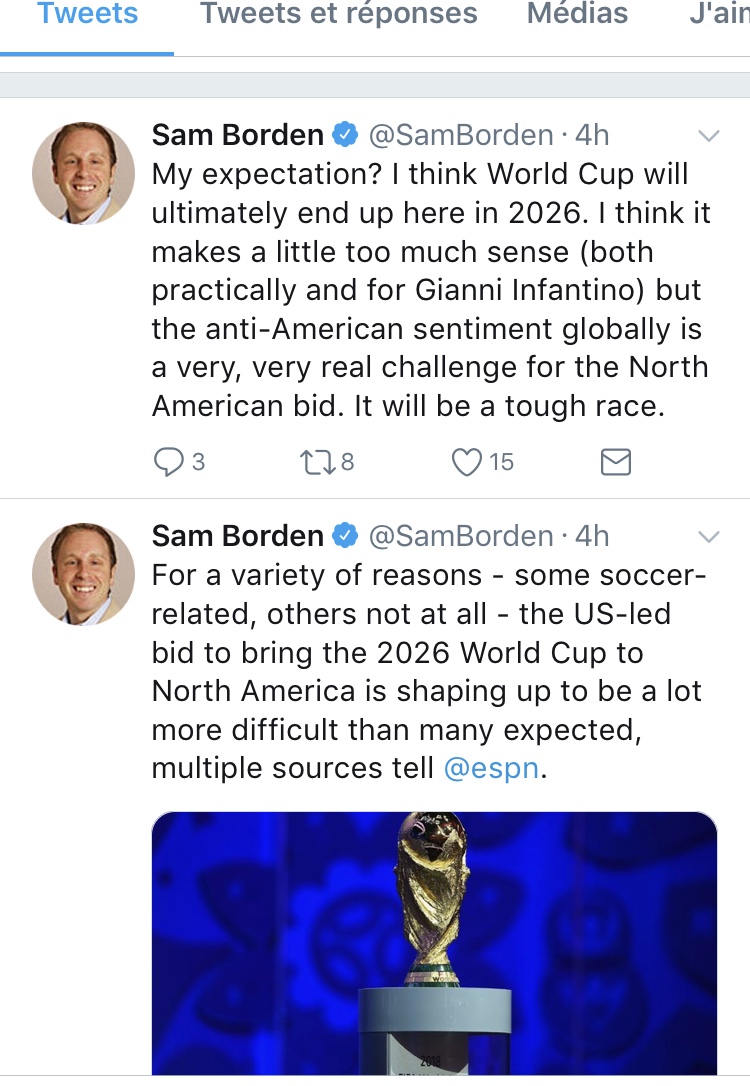
Task: Click Sam Borden name on first tweet
Action: (x=238, y=134)
